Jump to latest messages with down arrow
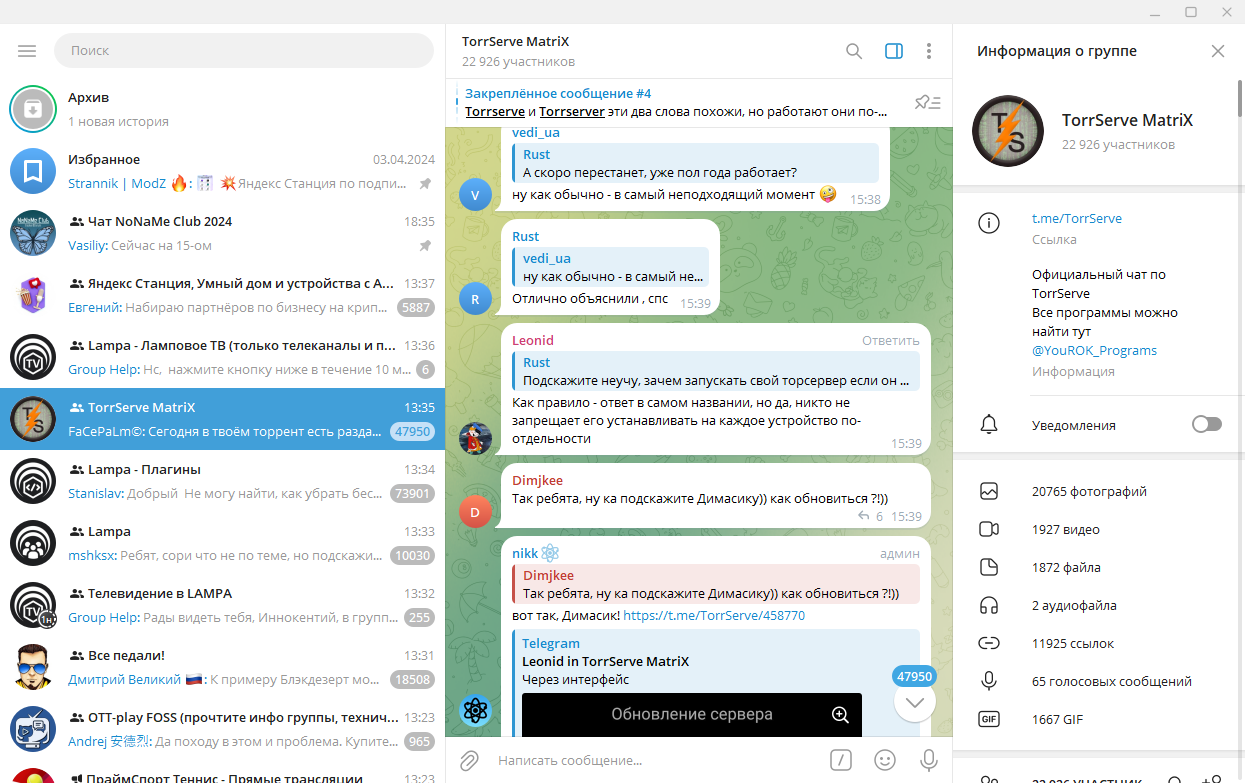The width and height of the screenshot is (1245, 783). (914, 702)
